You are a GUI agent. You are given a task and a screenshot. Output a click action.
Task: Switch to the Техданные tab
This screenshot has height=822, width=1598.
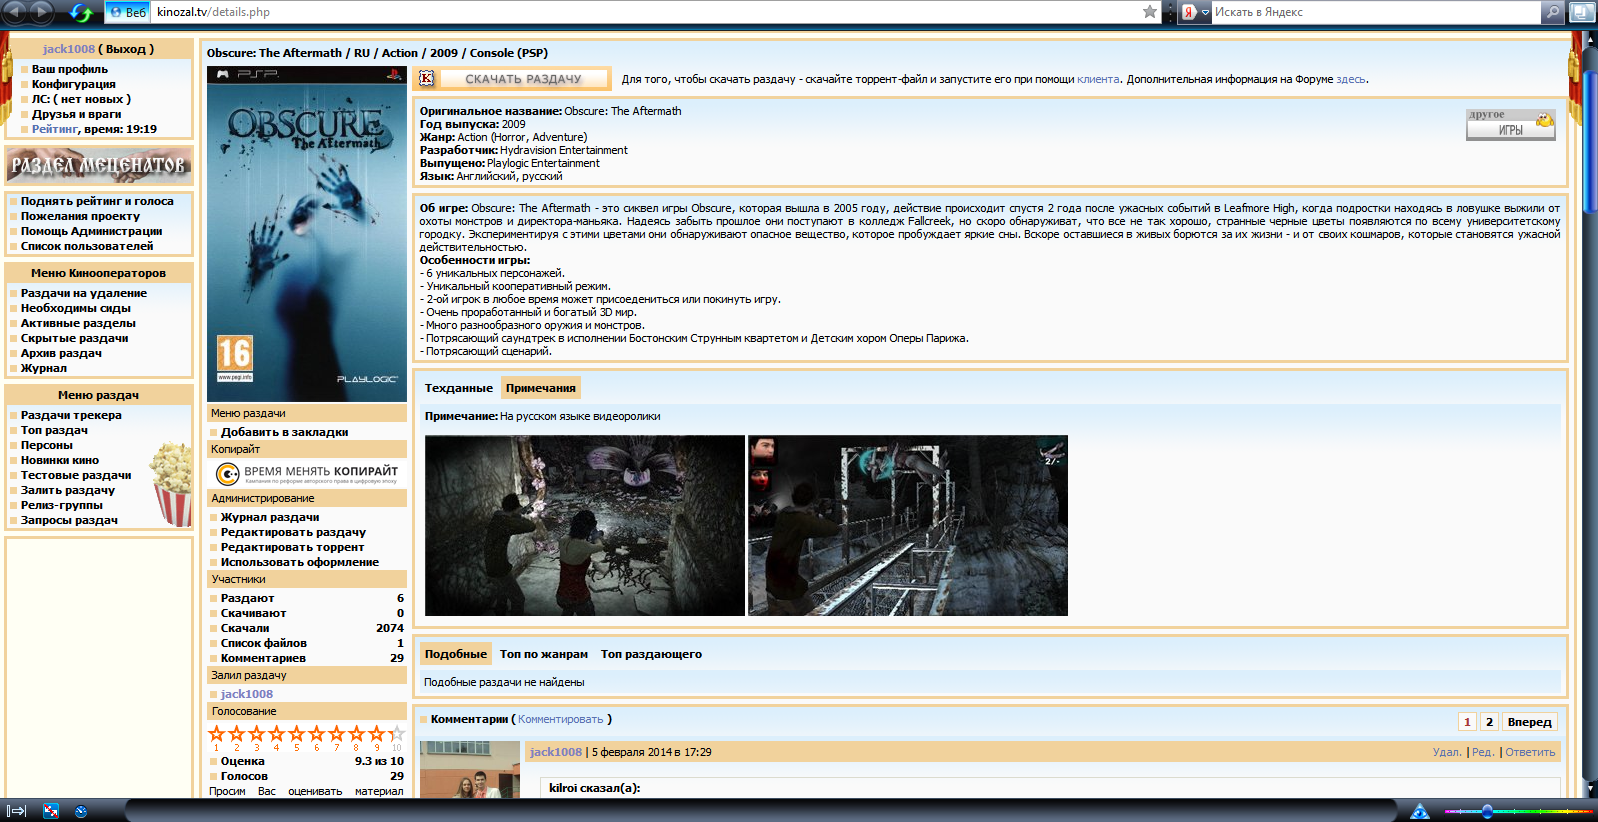[x=458, y=388]
